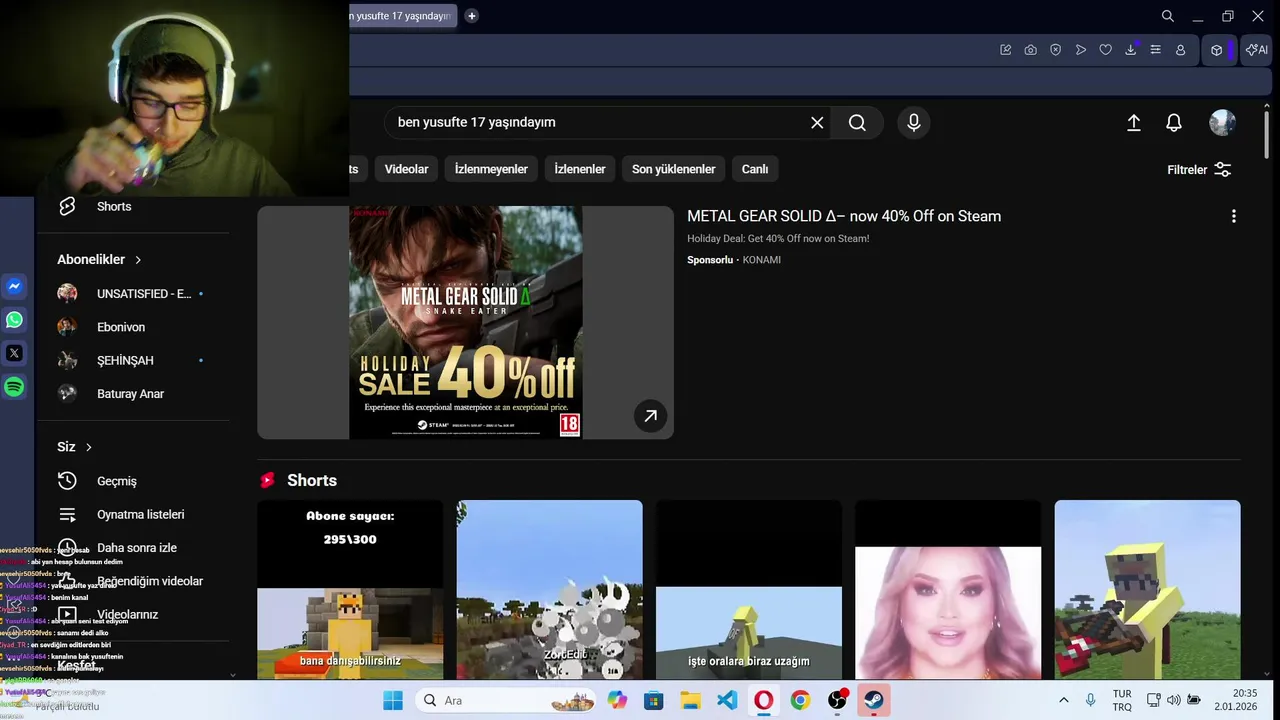Click the YouTube search magnifier button
1280x720 pixels.
tap(857, 122)
